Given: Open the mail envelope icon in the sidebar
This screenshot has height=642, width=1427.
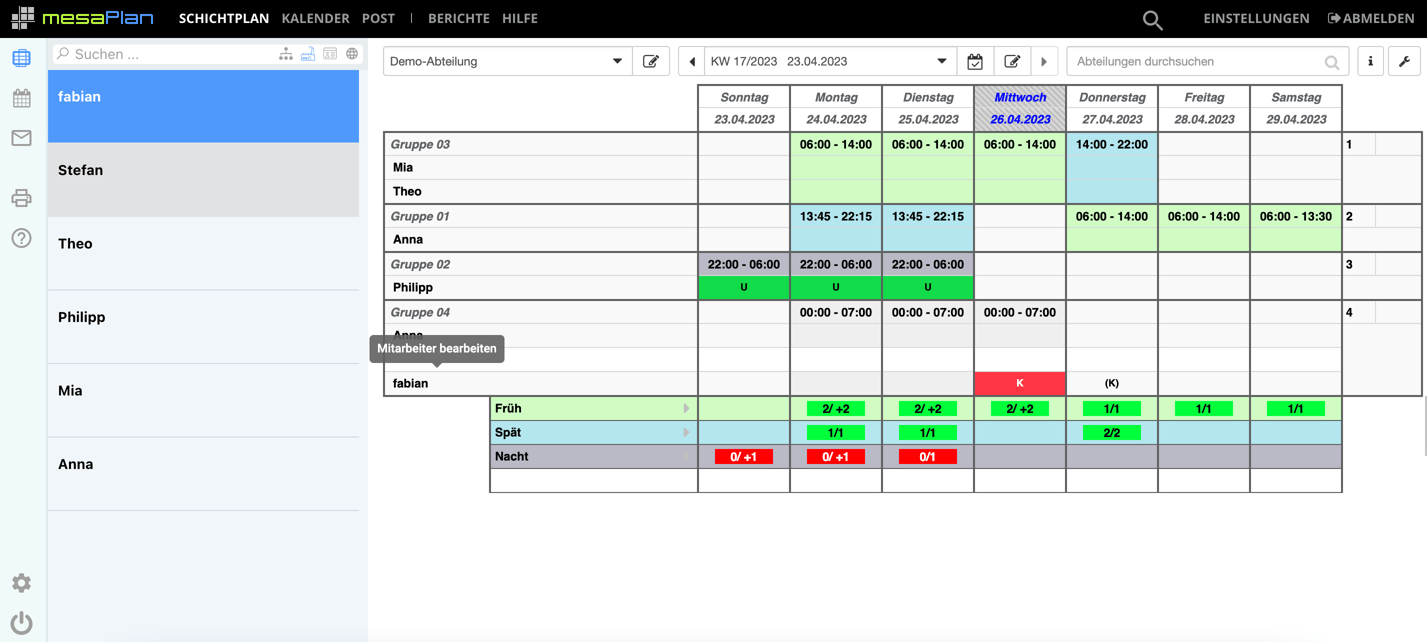Looking at the screenshot, I should pyautogui.click(x=22, y=138).
